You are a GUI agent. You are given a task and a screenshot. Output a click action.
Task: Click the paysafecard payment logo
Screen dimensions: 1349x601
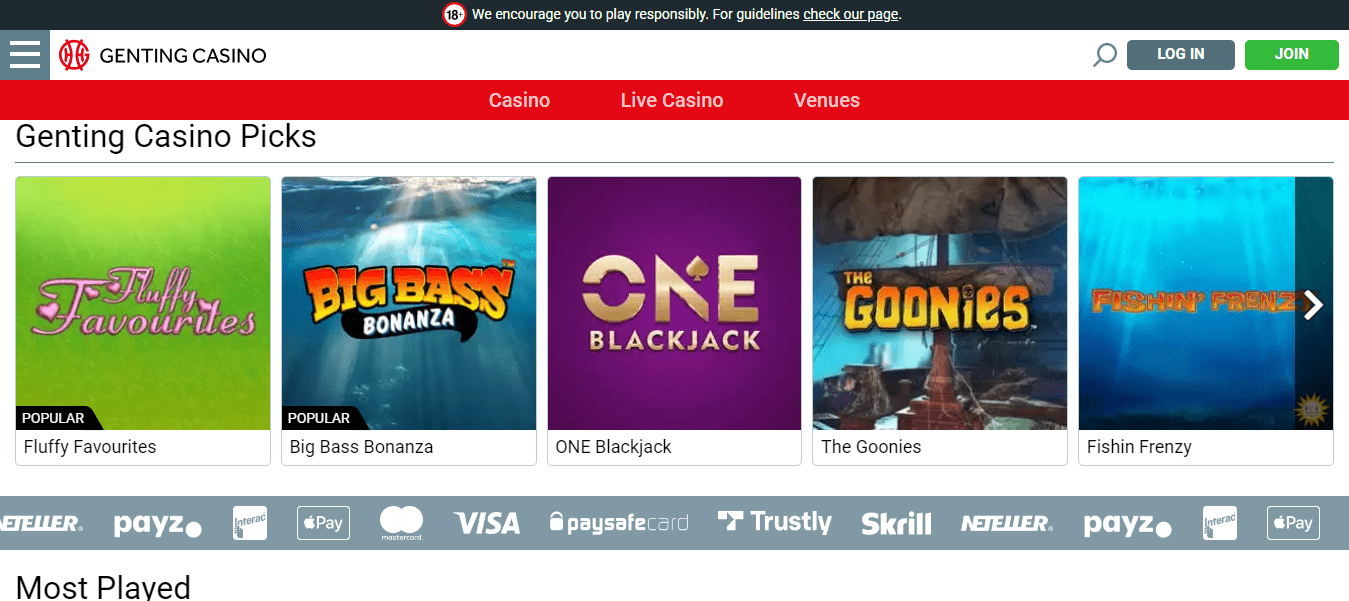click(619, 522)
